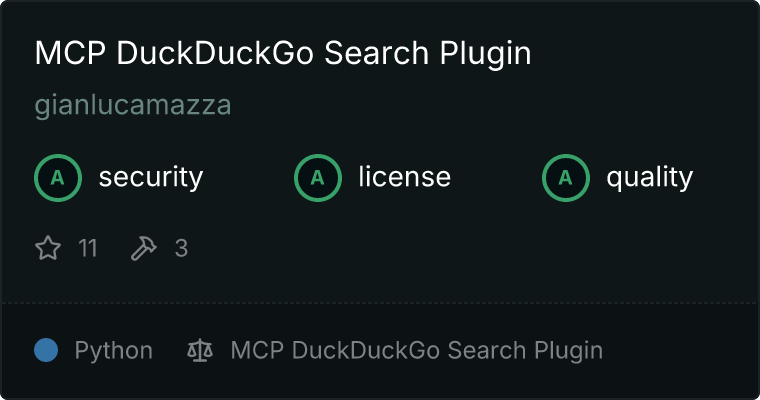Viewport: 760px width, 400px height.
Task: Click the security grade A badge
Action: click(58, 178)
